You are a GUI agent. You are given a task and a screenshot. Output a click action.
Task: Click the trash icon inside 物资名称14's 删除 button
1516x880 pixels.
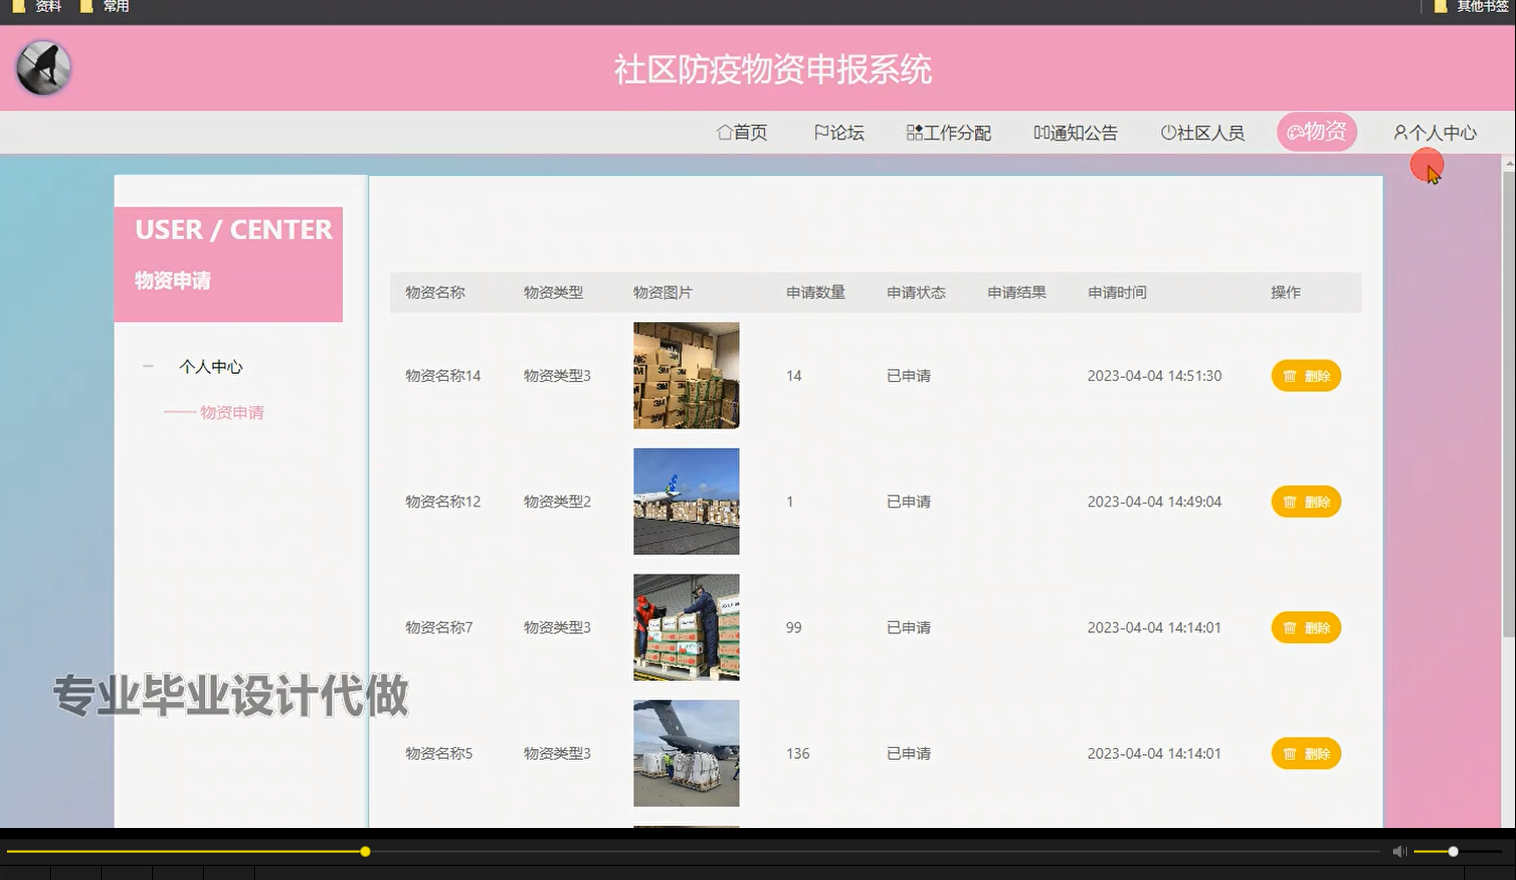pyautogui.click(x=1291, y=375)
